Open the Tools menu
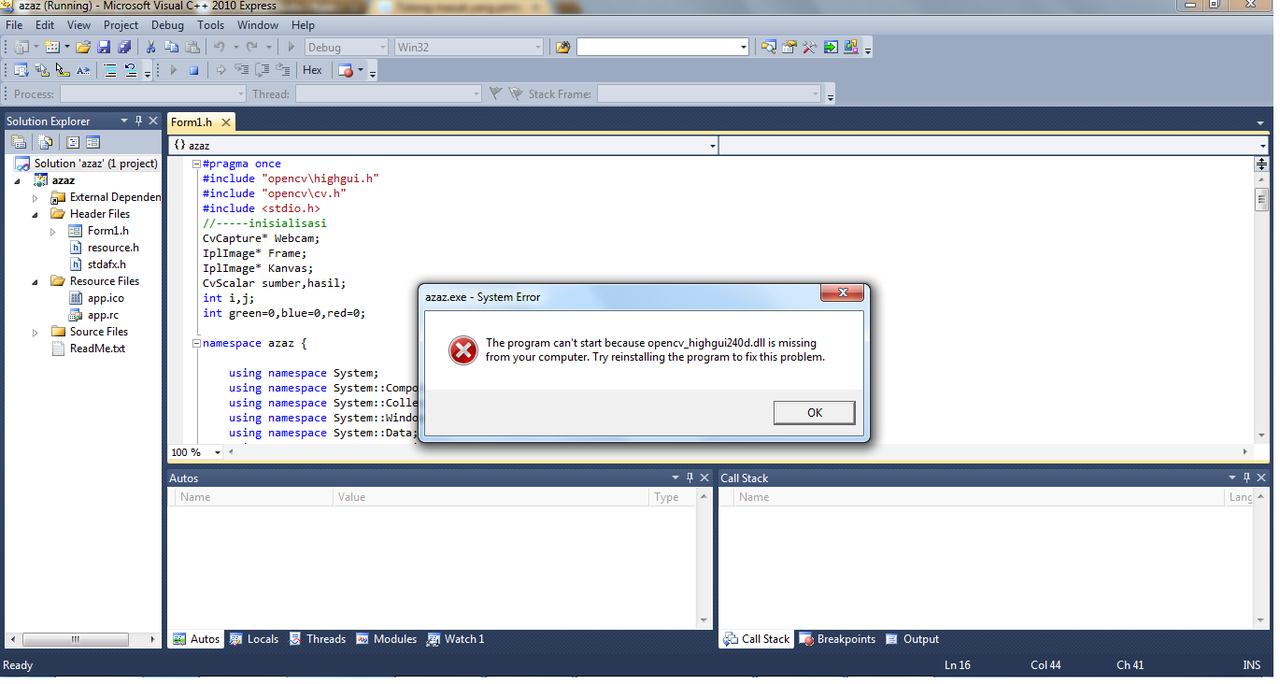 point(211,25)
